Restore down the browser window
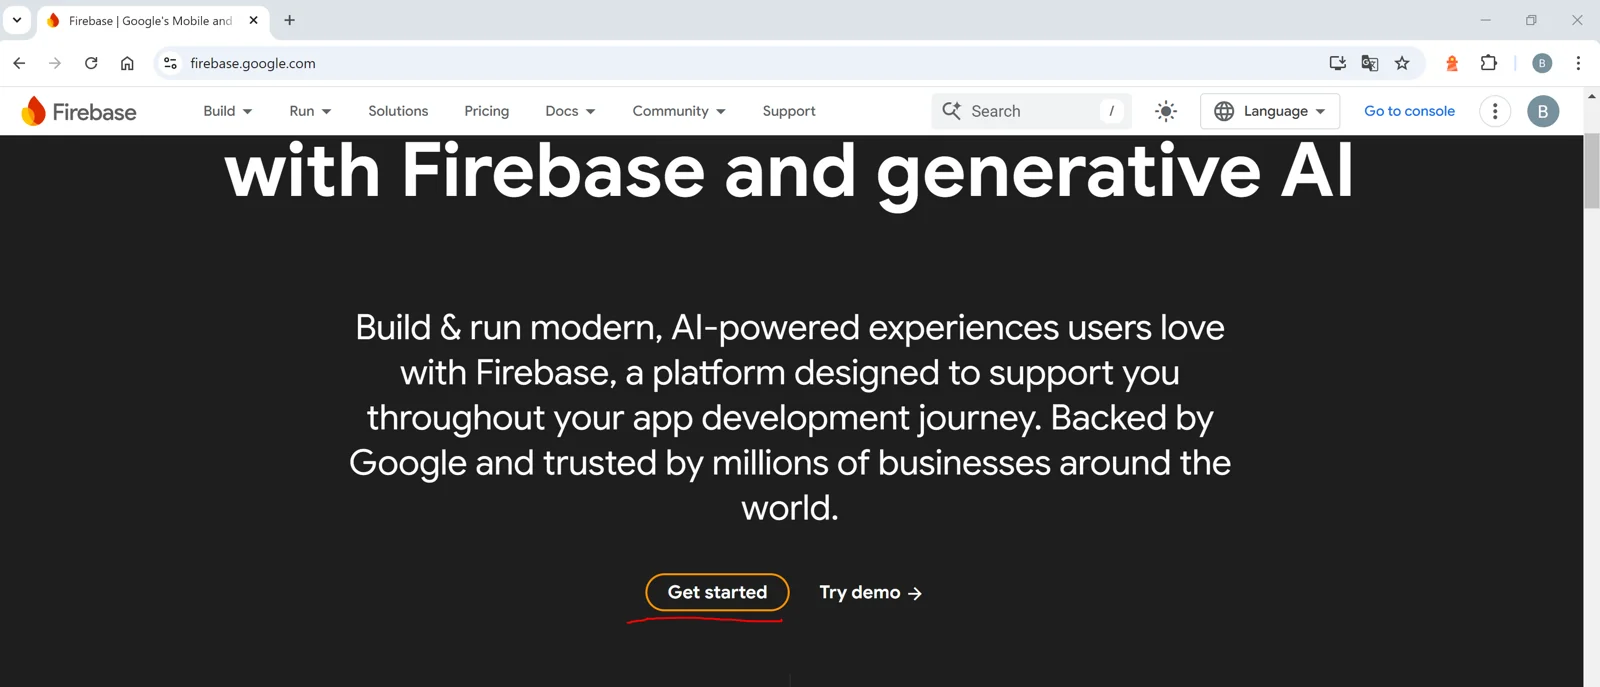 1531,20
